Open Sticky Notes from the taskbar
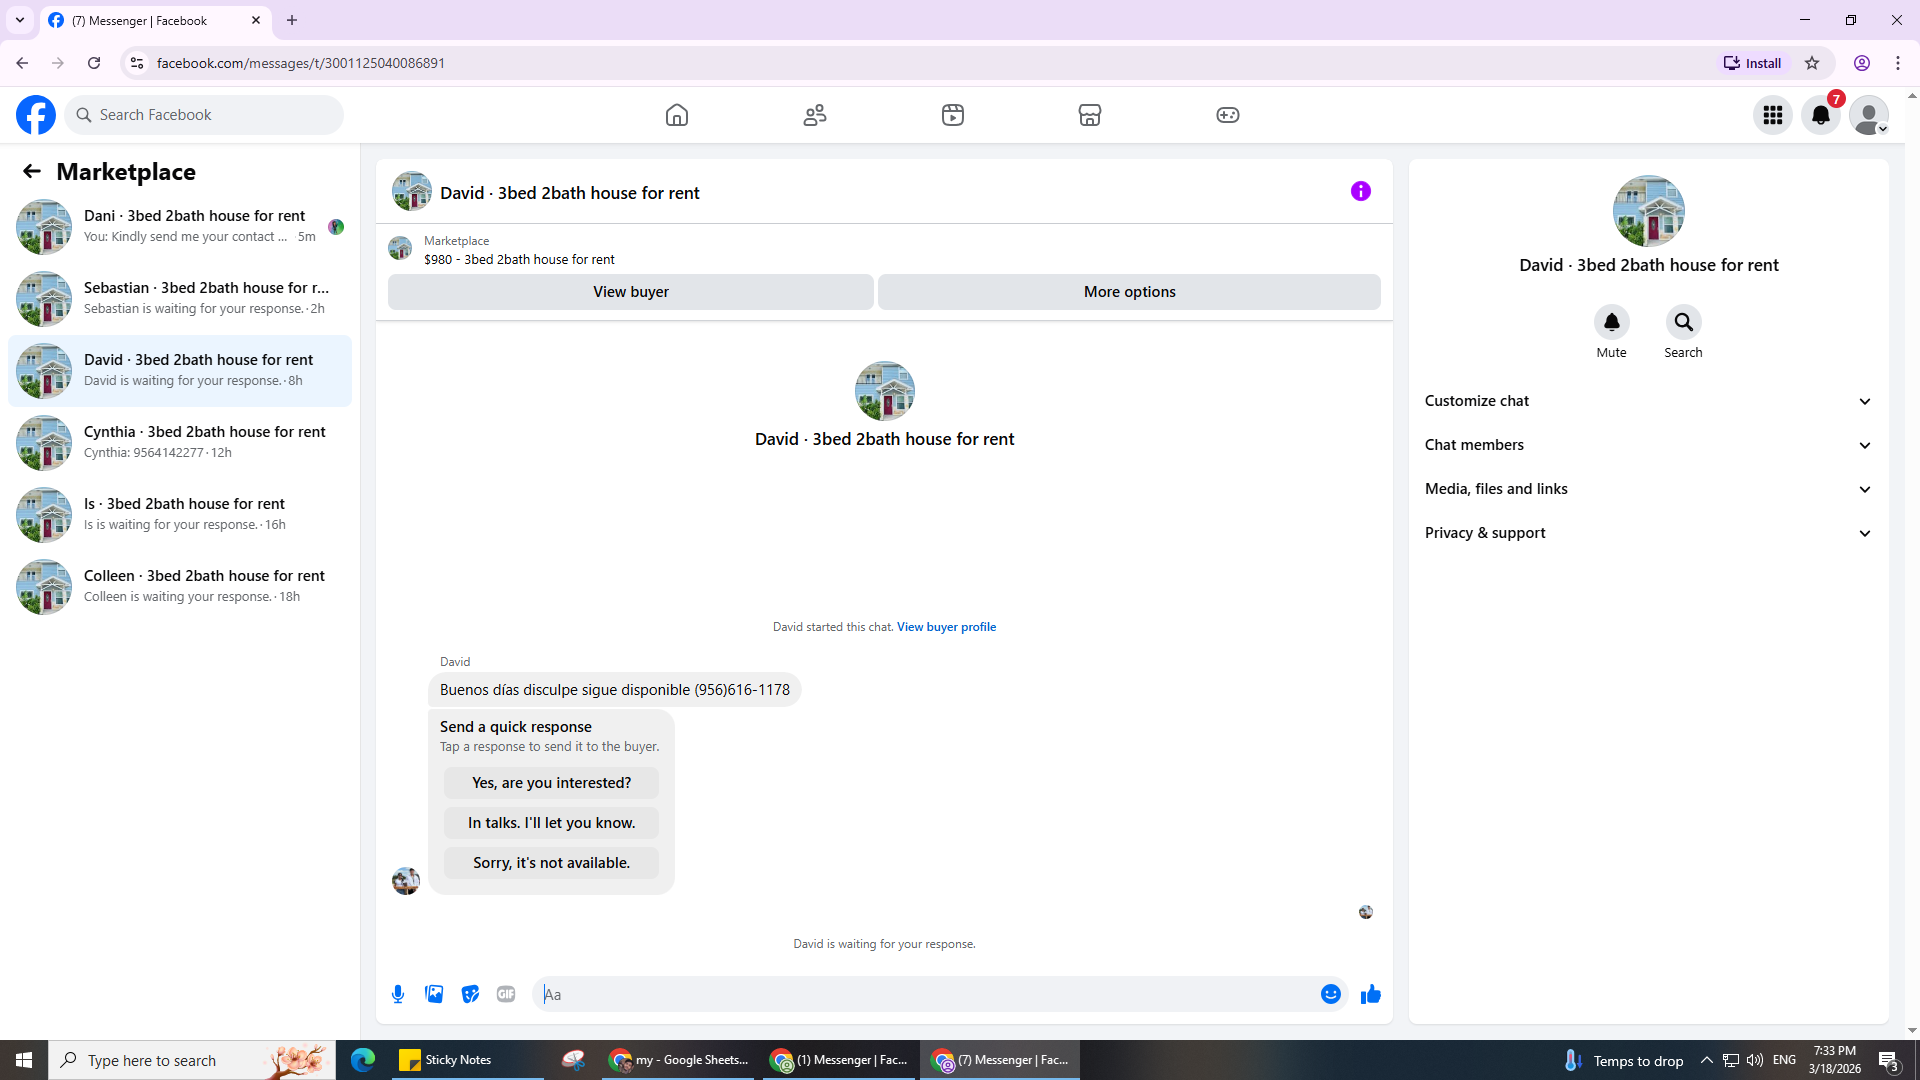The width and height of the screenshot is (1920, 1080). tap(446, 1060)
